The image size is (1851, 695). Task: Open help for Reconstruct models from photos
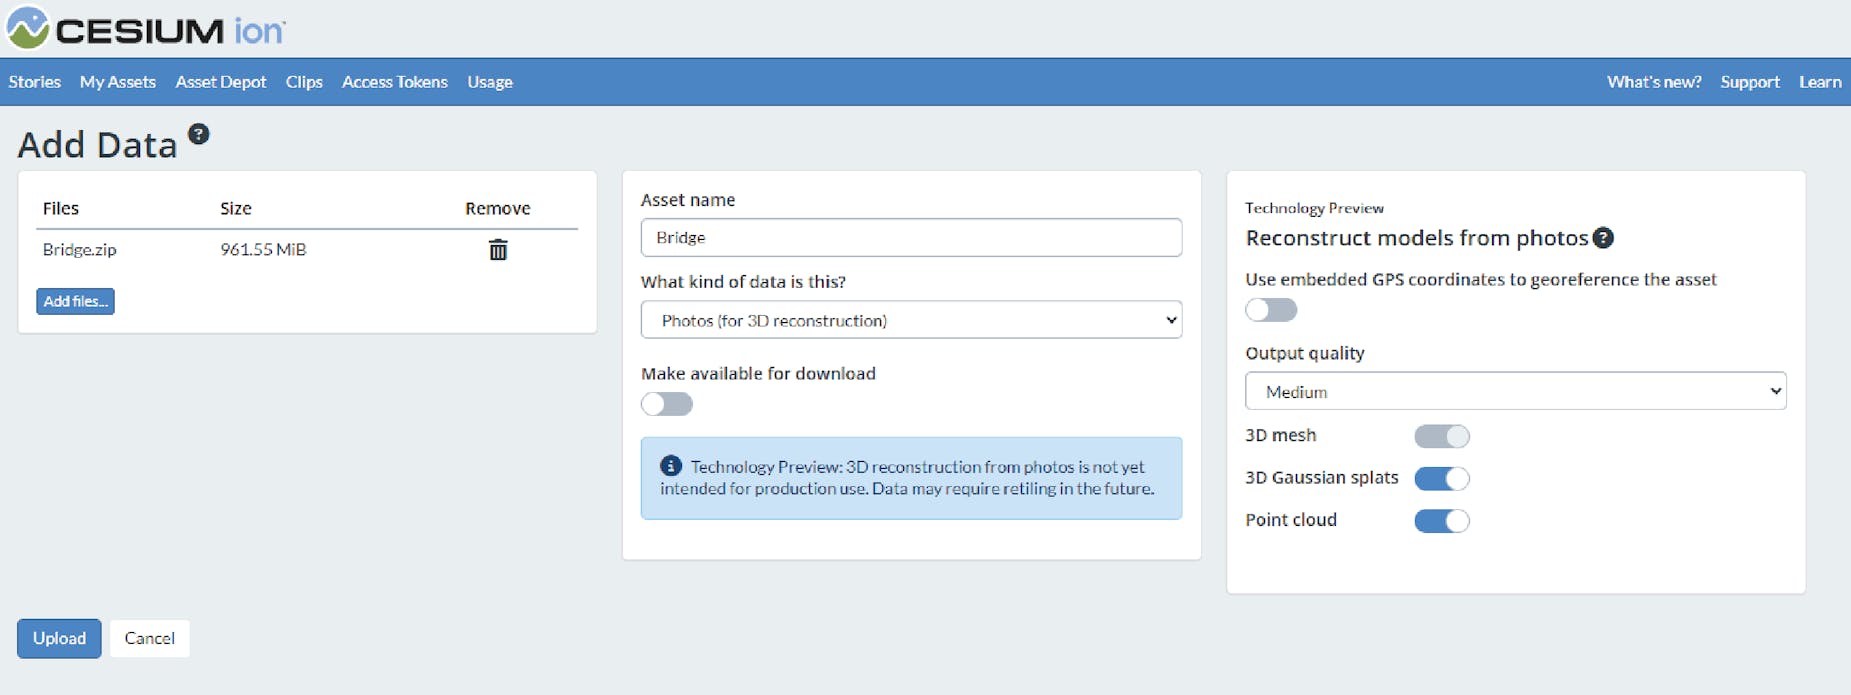1603,238
